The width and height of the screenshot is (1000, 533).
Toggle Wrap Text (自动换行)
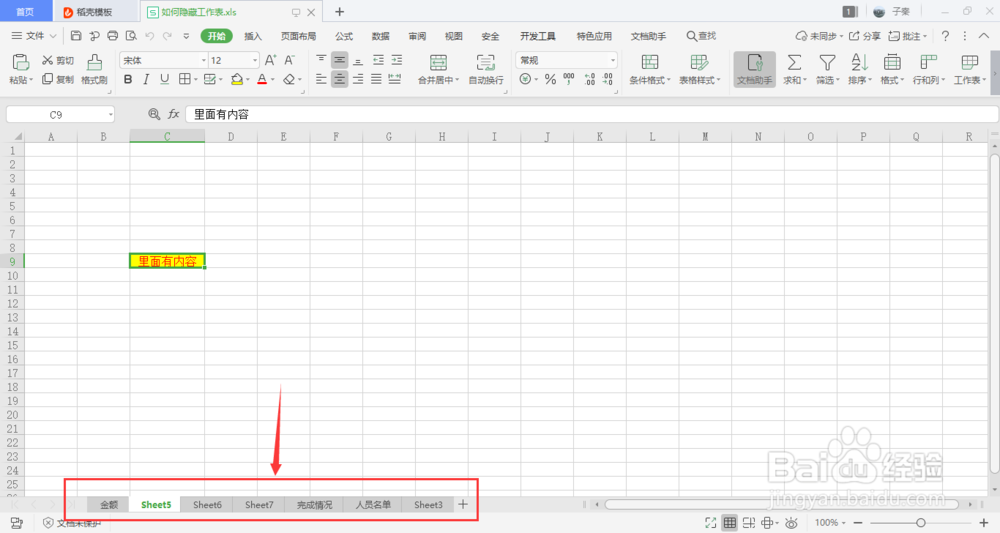(486, 69)
